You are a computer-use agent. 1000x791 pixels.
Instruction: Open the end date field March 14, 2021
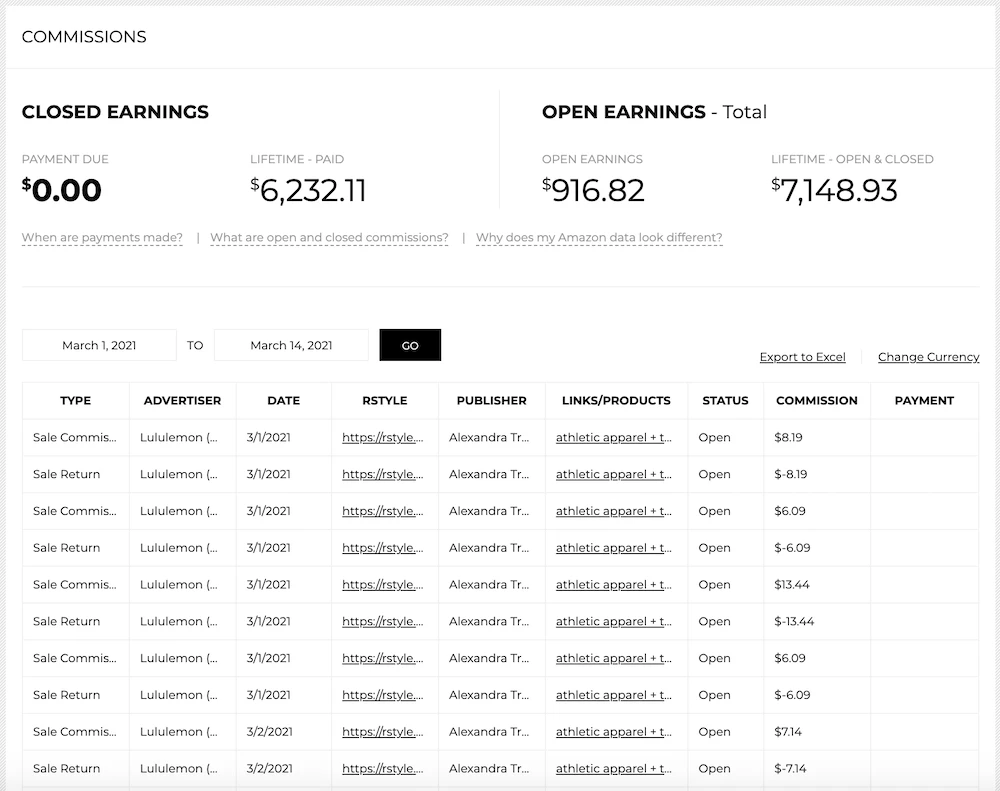point(291,345)
